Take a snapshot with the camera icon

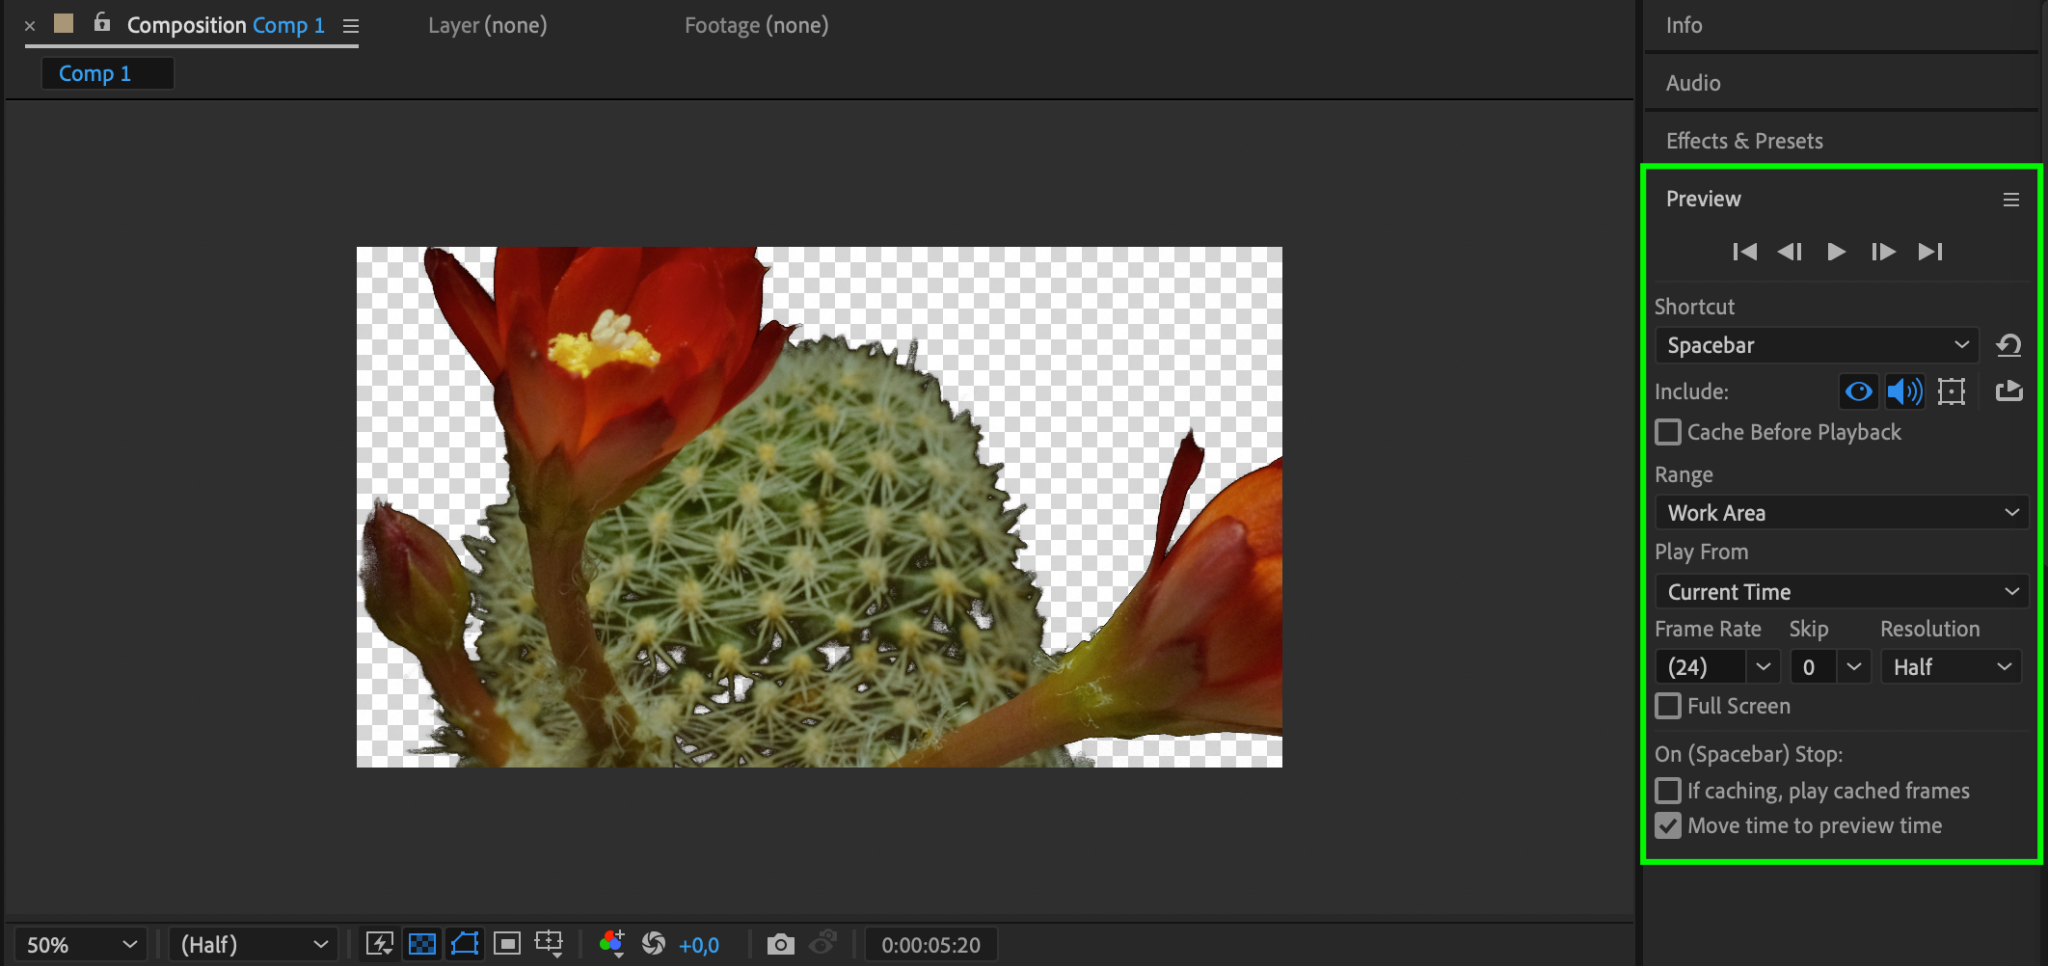point(780,944)
